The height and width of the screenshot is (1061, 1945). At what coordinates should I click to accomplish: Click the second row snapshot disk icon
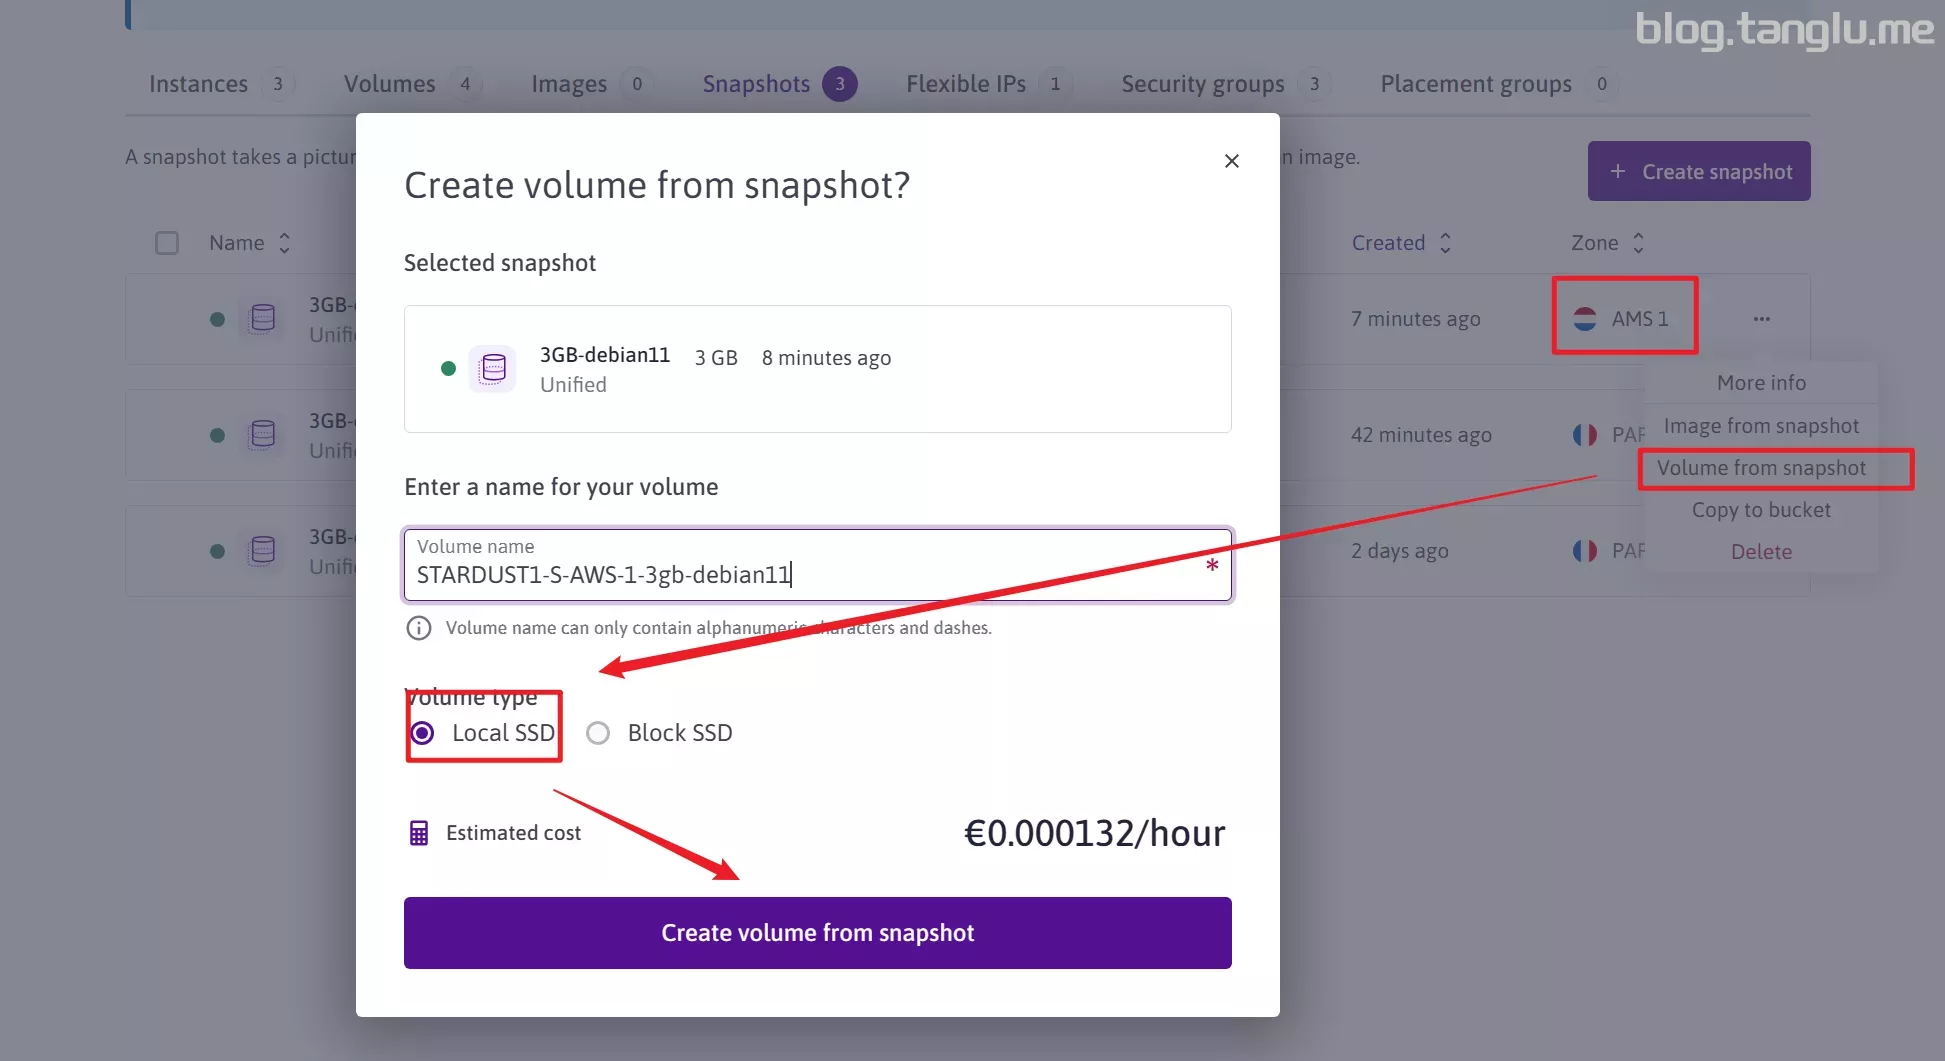tap(262, 435)
